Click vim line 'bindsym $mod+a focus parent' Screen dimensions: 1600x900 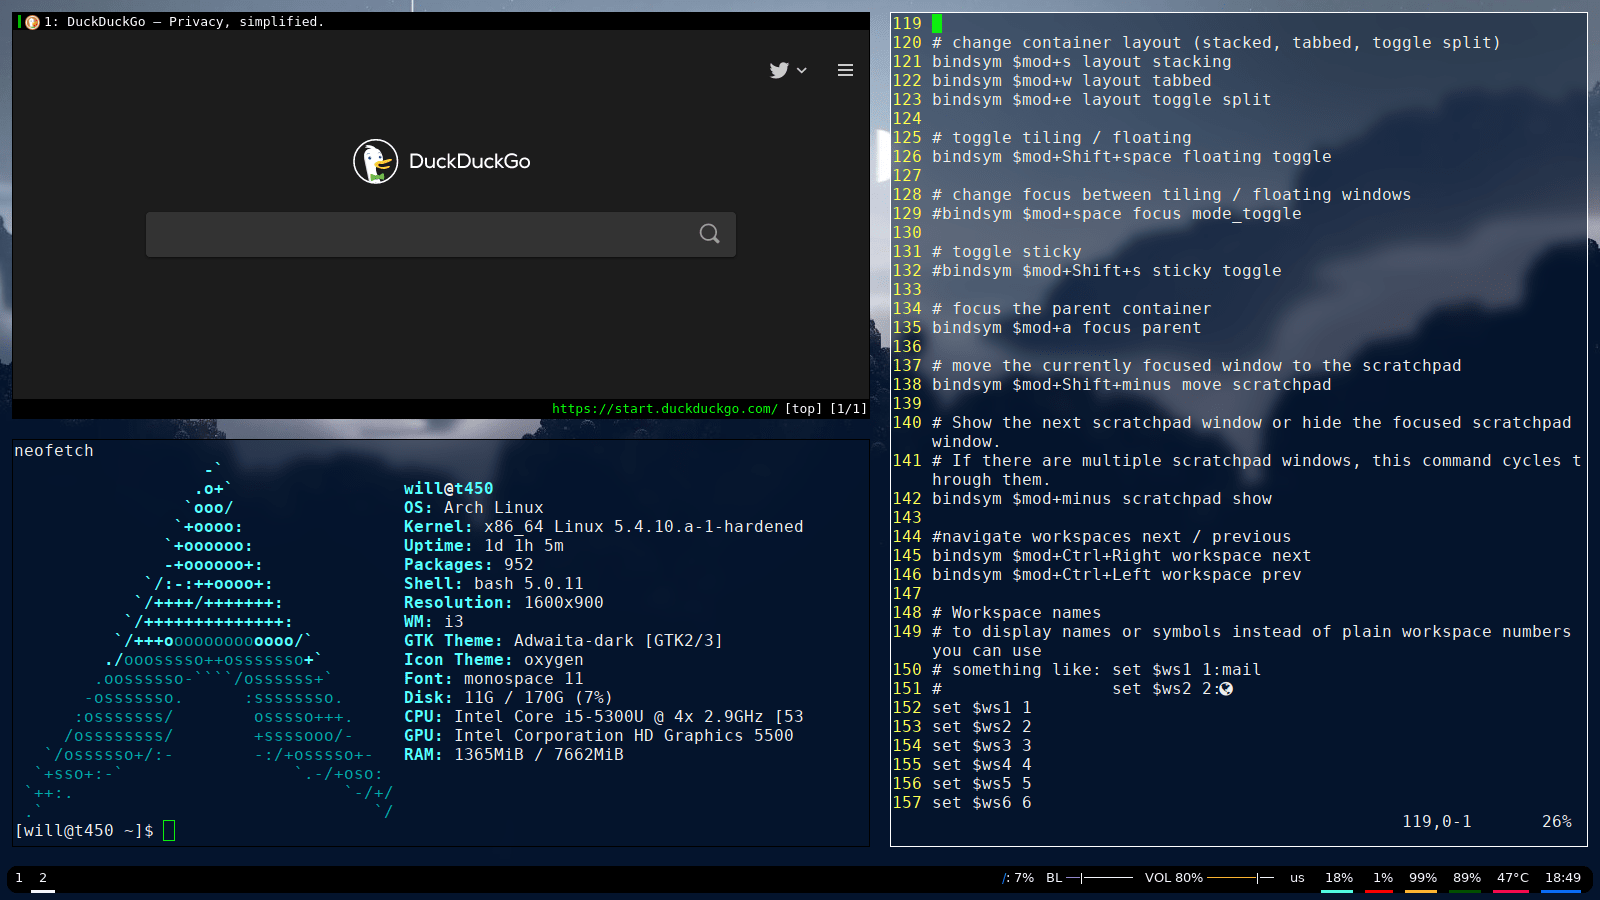point(1066,328)
